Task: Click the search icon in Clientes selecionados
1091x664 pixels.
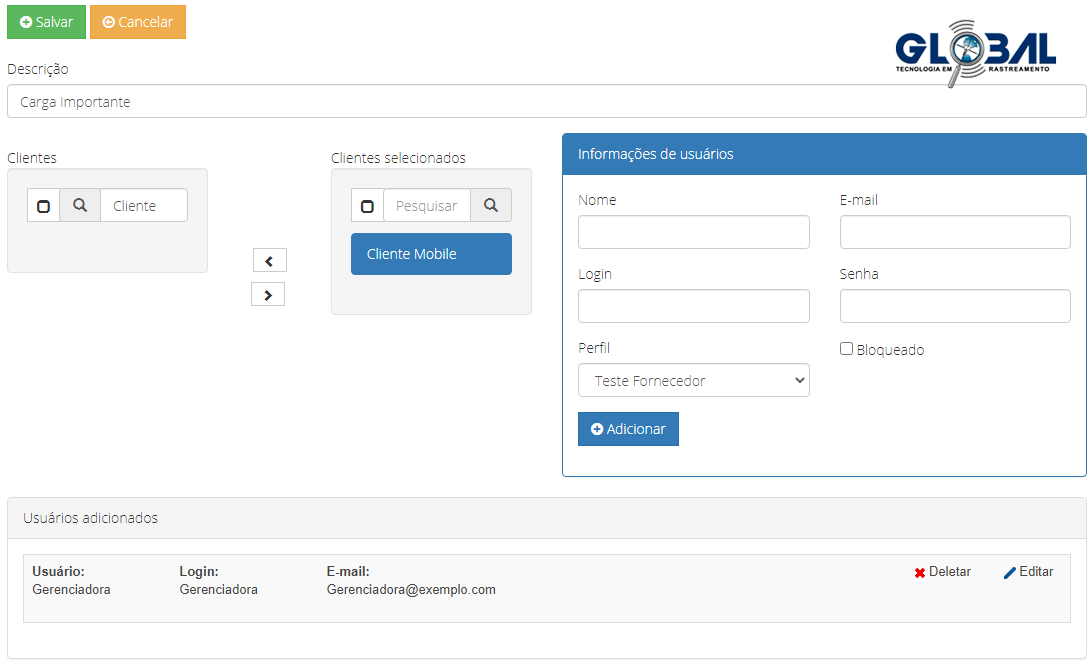Action: 491,205
